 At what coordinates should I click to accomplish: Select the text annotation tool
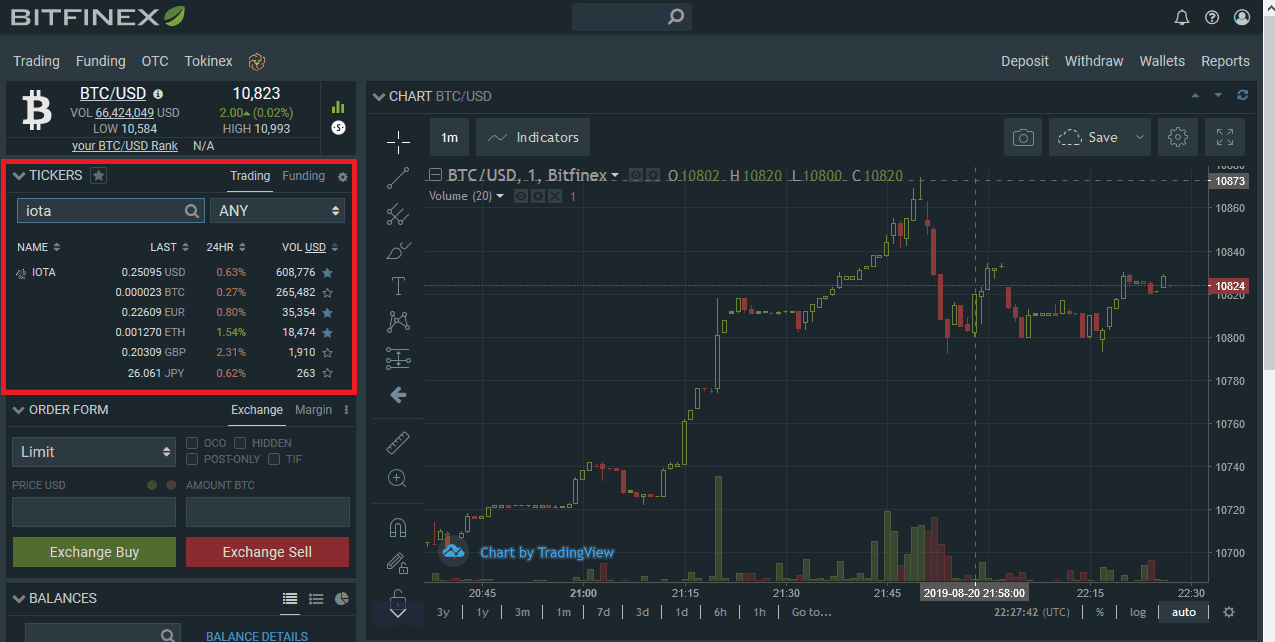point(398,286)
